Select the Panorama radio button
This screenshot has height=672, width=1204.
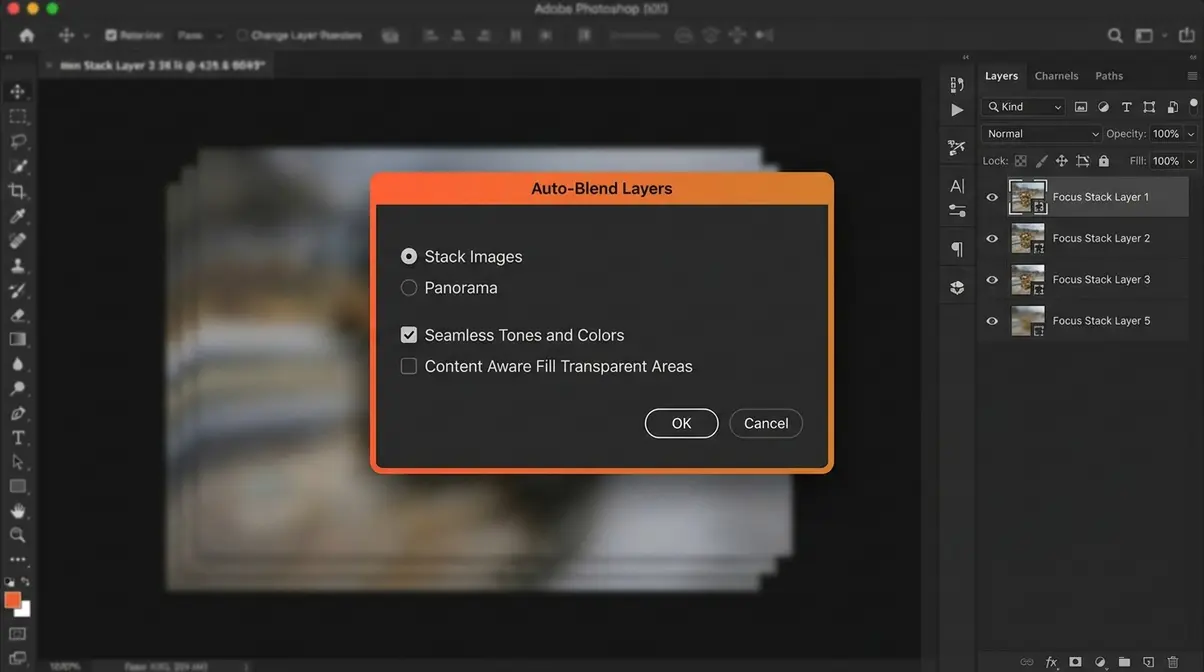pyautogui.click(x=409, y=288)
